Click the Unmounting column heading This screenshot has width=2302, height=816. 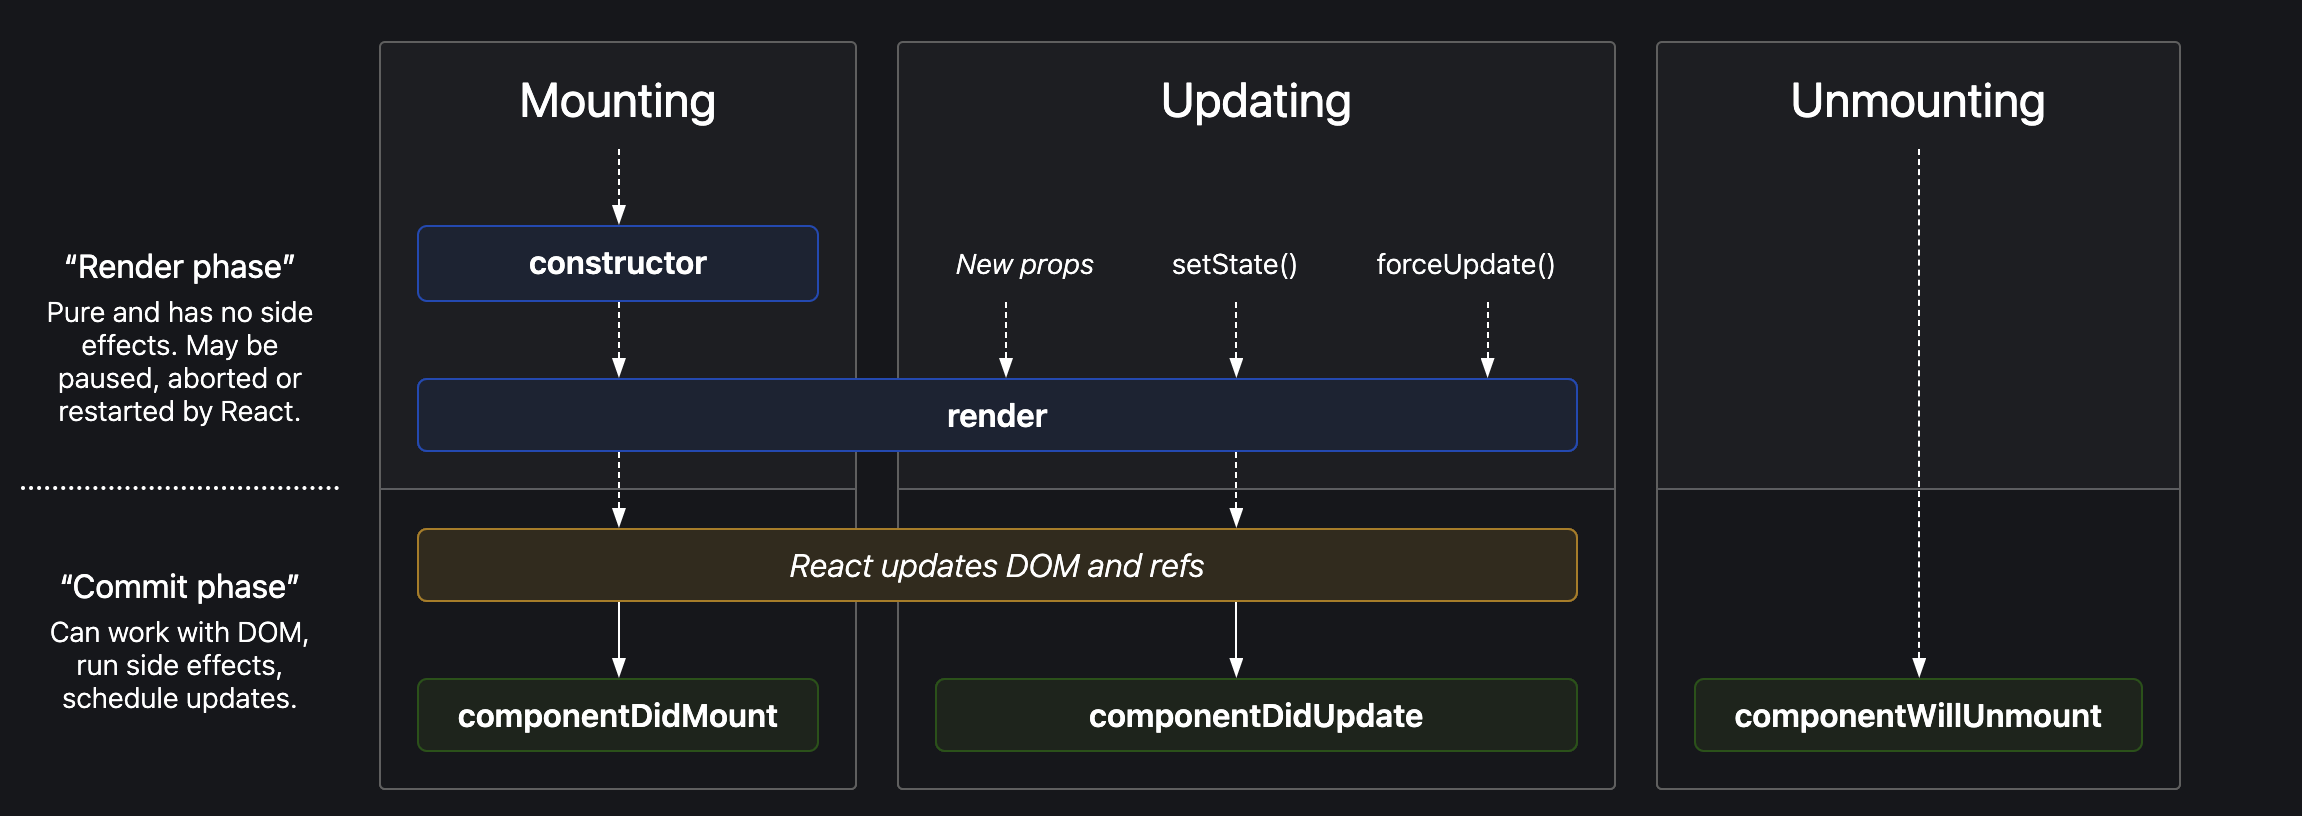click(x=1918, y=101)
